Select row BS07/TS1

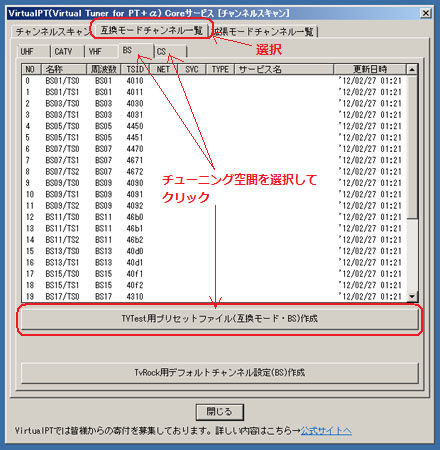click(214, 160)
